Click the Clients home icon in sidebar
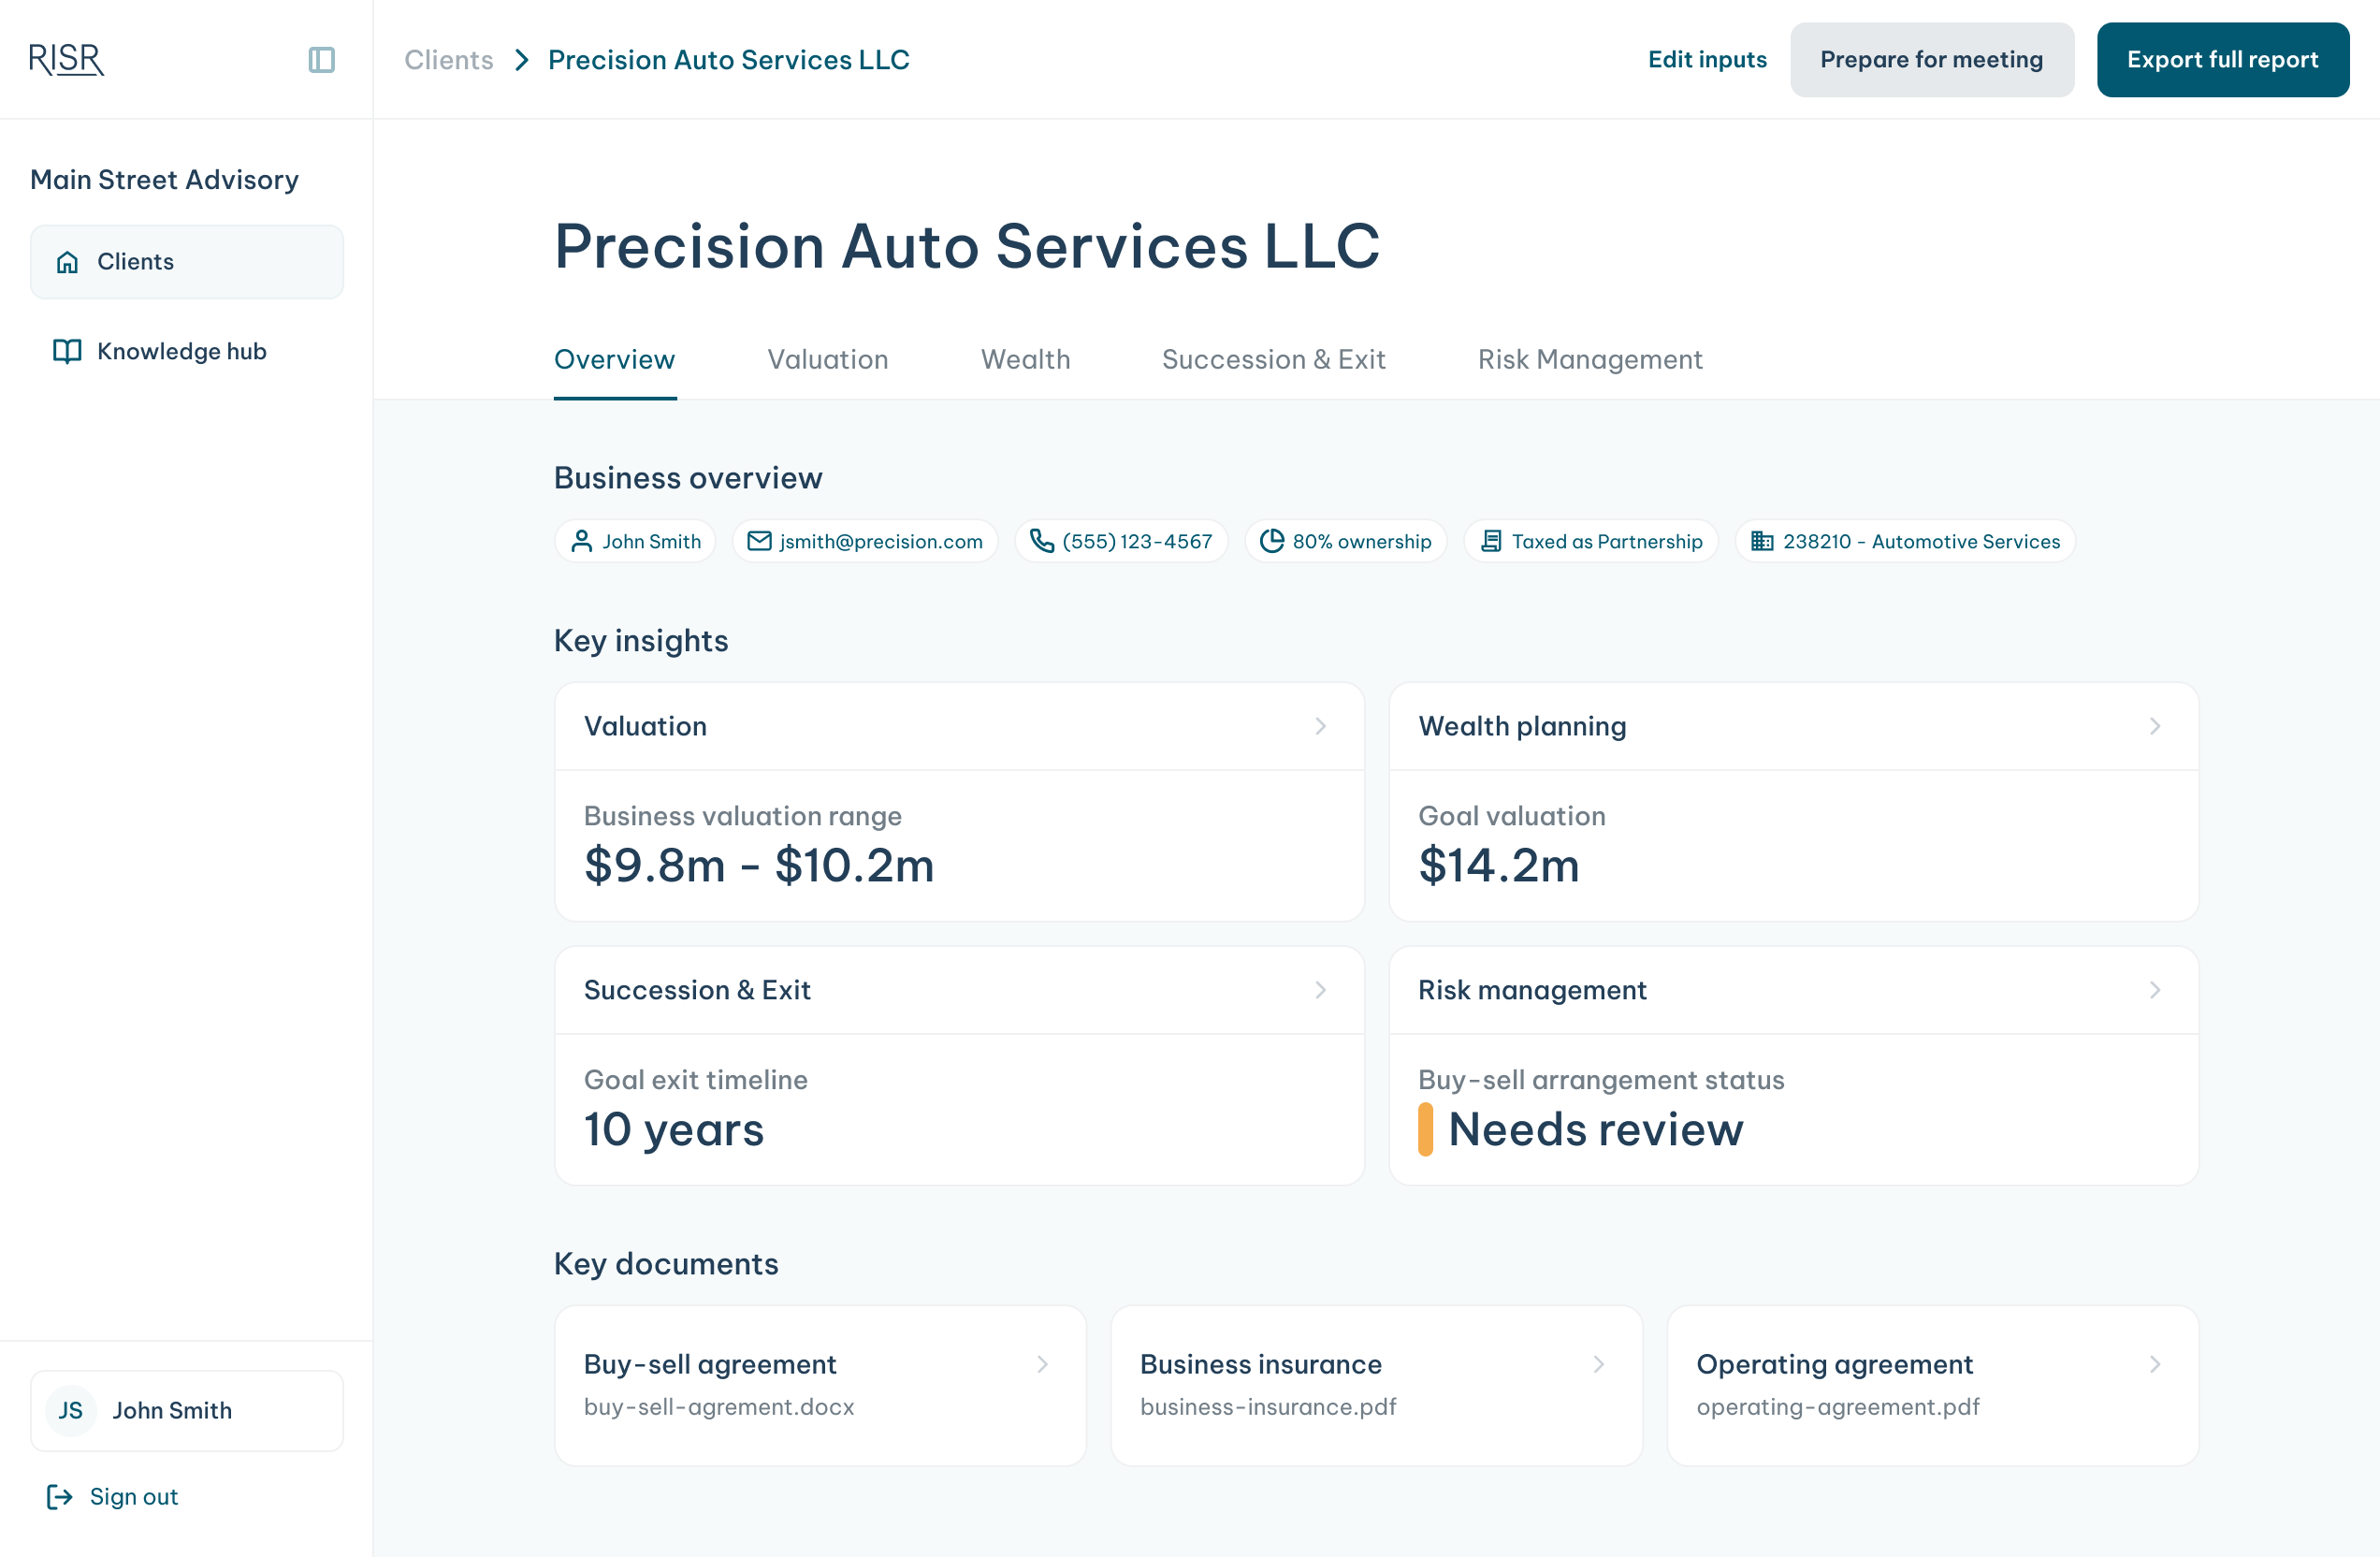Image resolution: width=2380 pixels, height=1557 pixels. point(67,262)
